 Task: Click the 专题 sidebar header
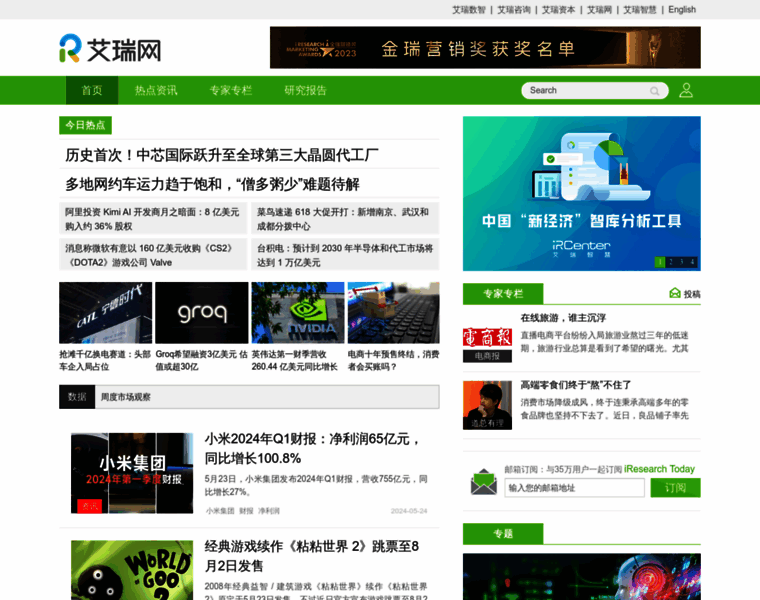point(503,534)
